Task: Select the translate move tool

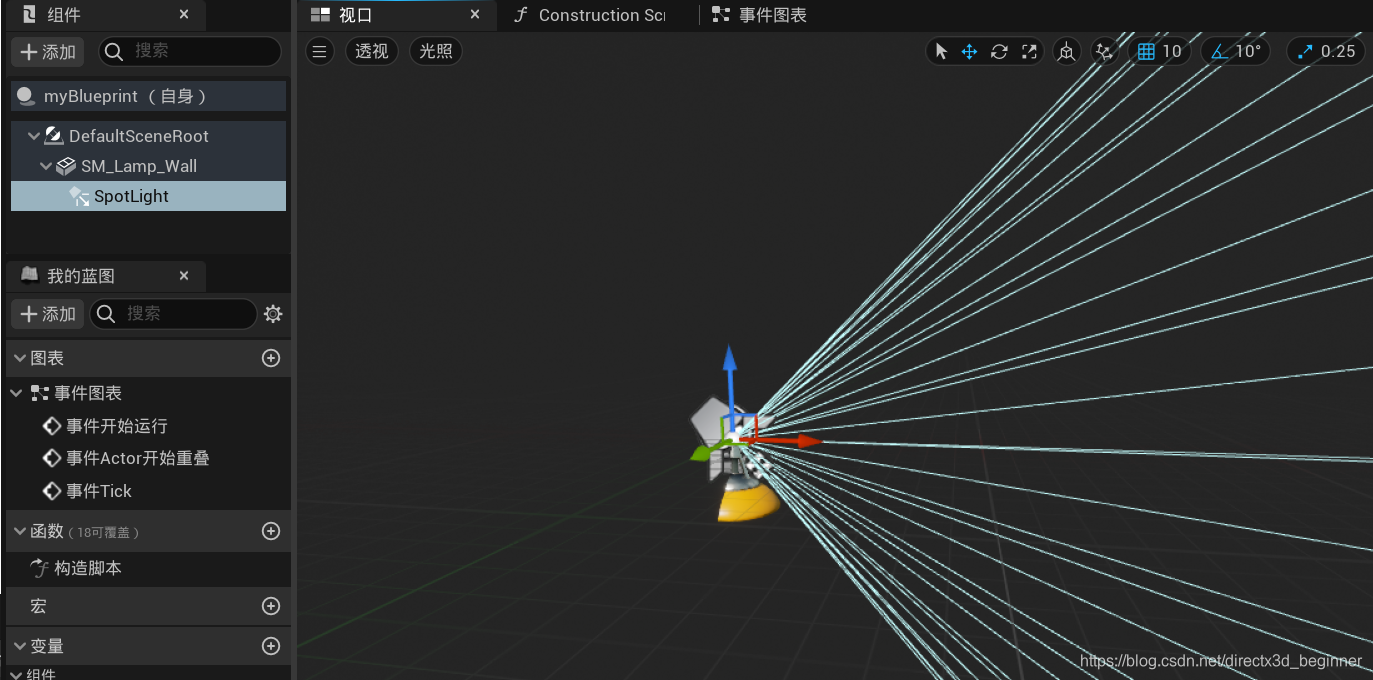Action: (969, 51)
